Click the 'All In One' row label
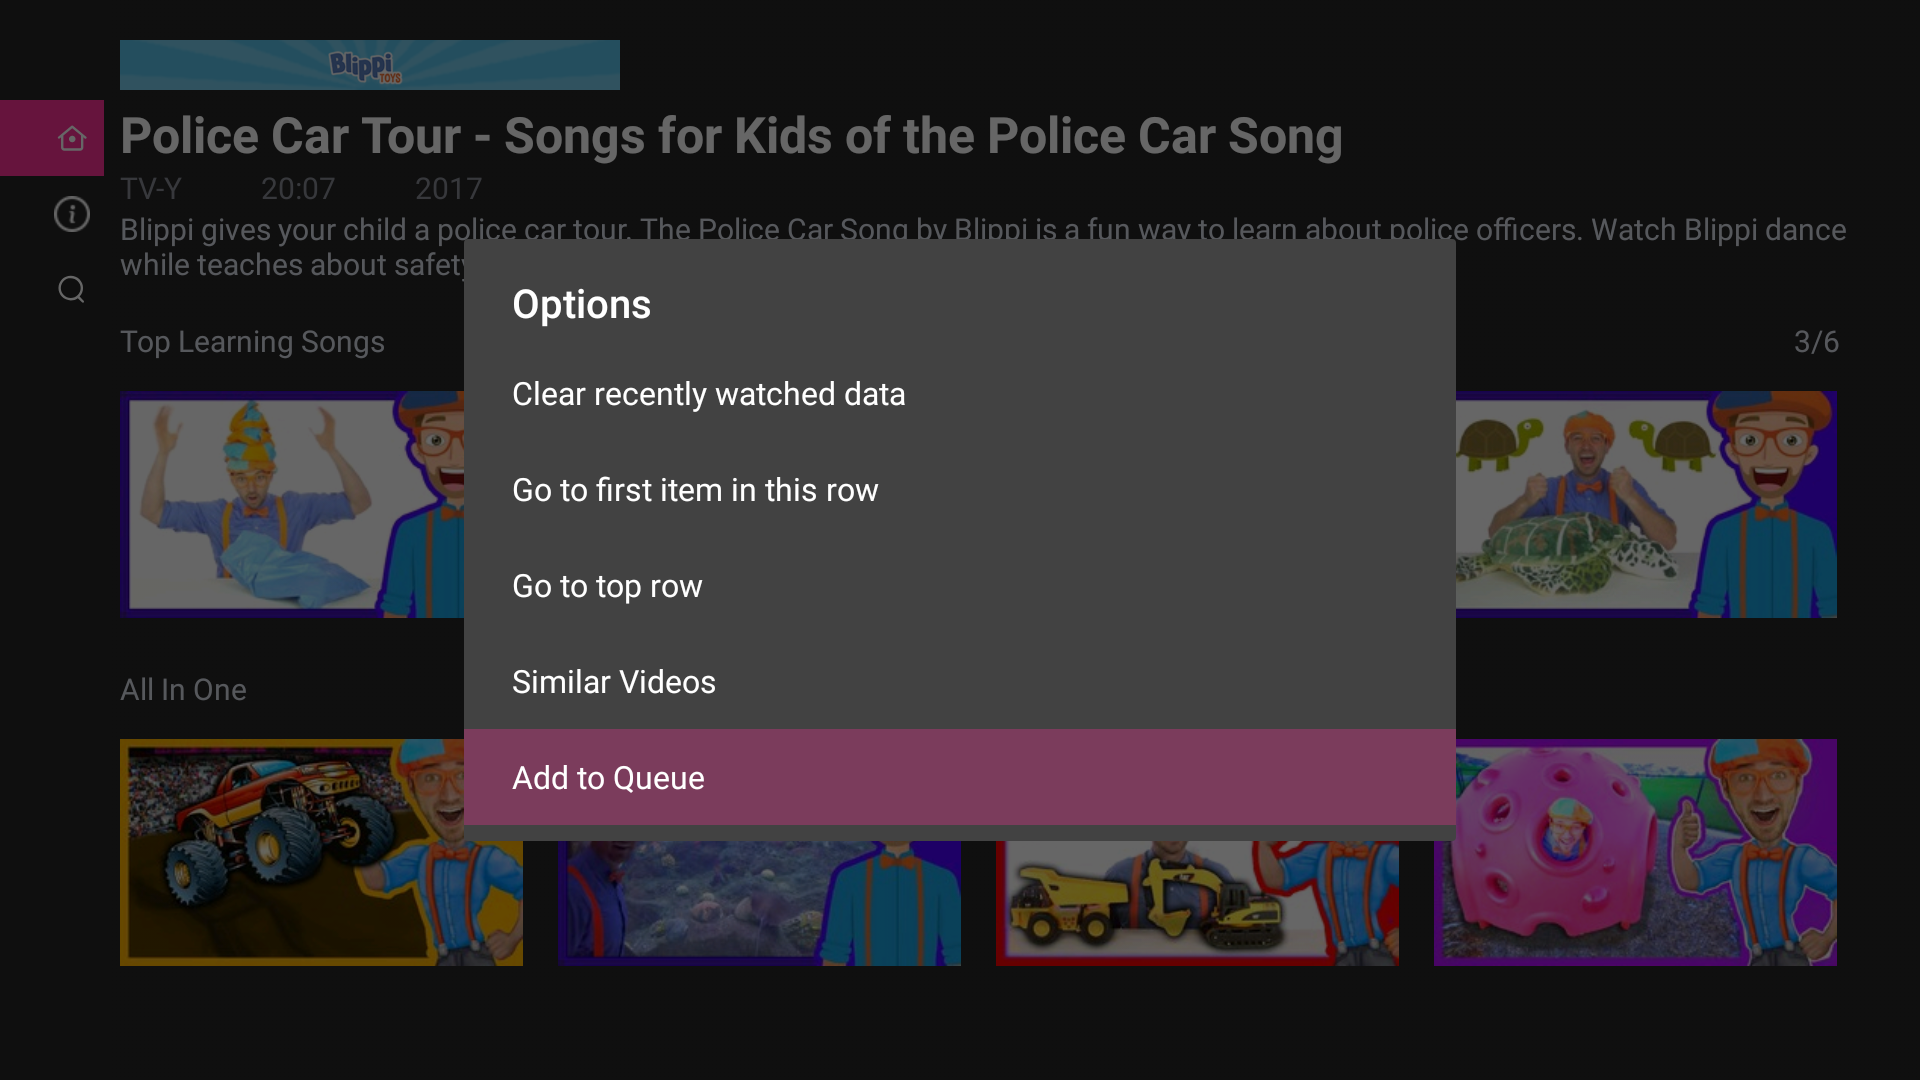Screen dimensions: 1920x1080 [183, 689]
